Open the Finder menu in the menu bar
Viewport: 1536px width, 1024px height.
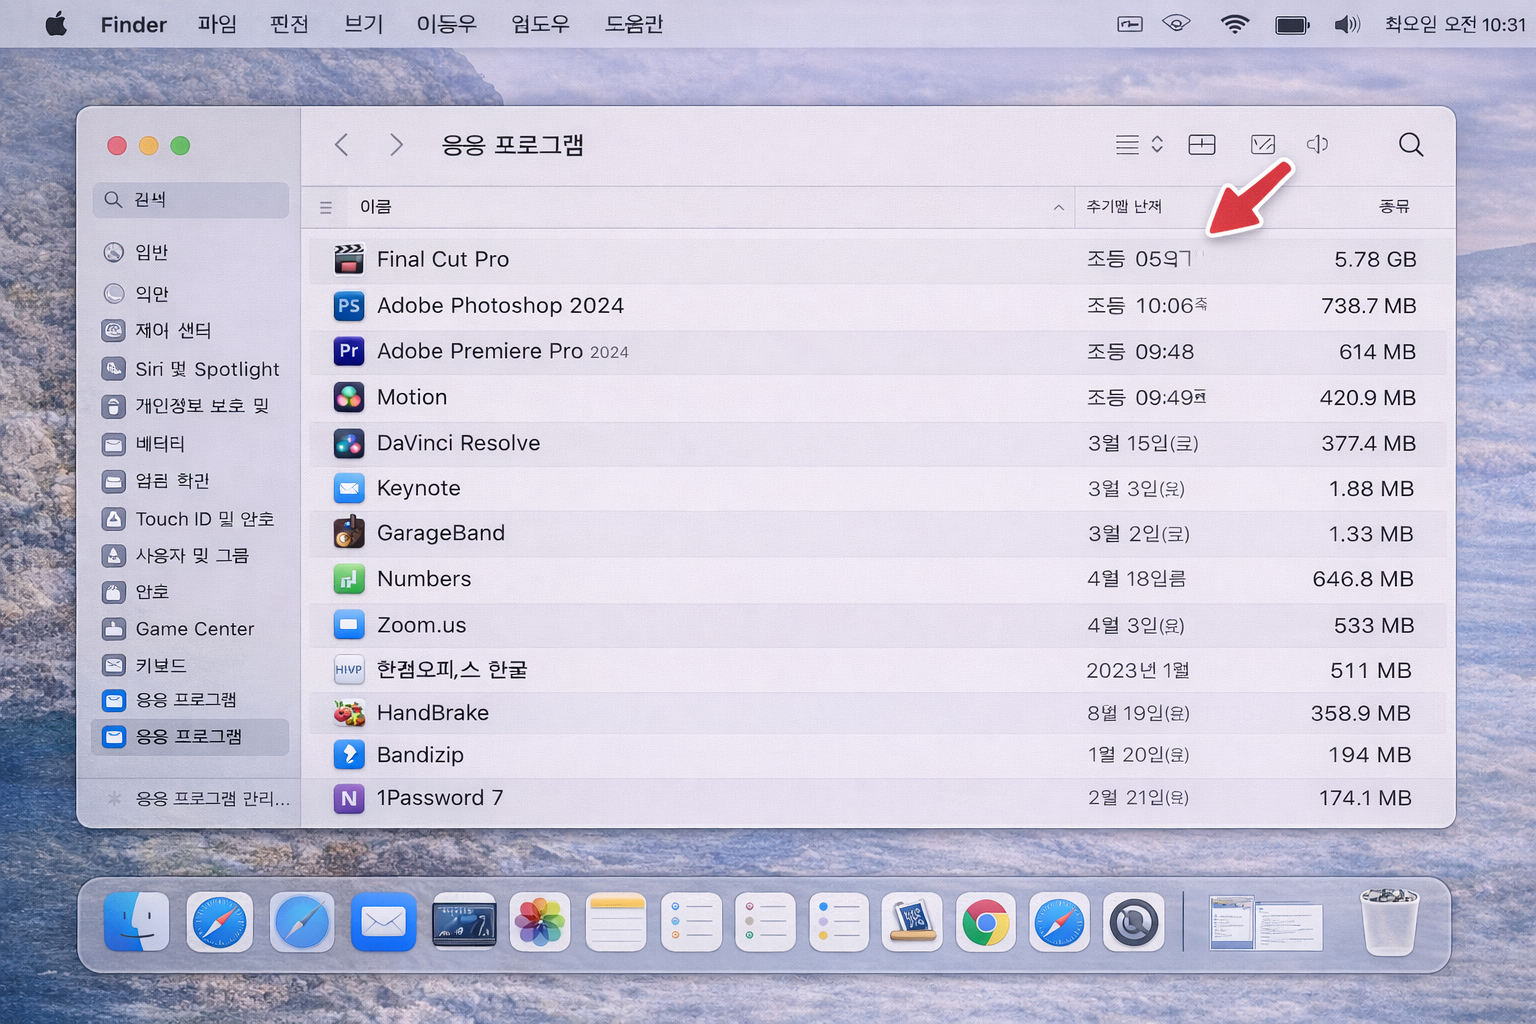[x=133, y=24]
